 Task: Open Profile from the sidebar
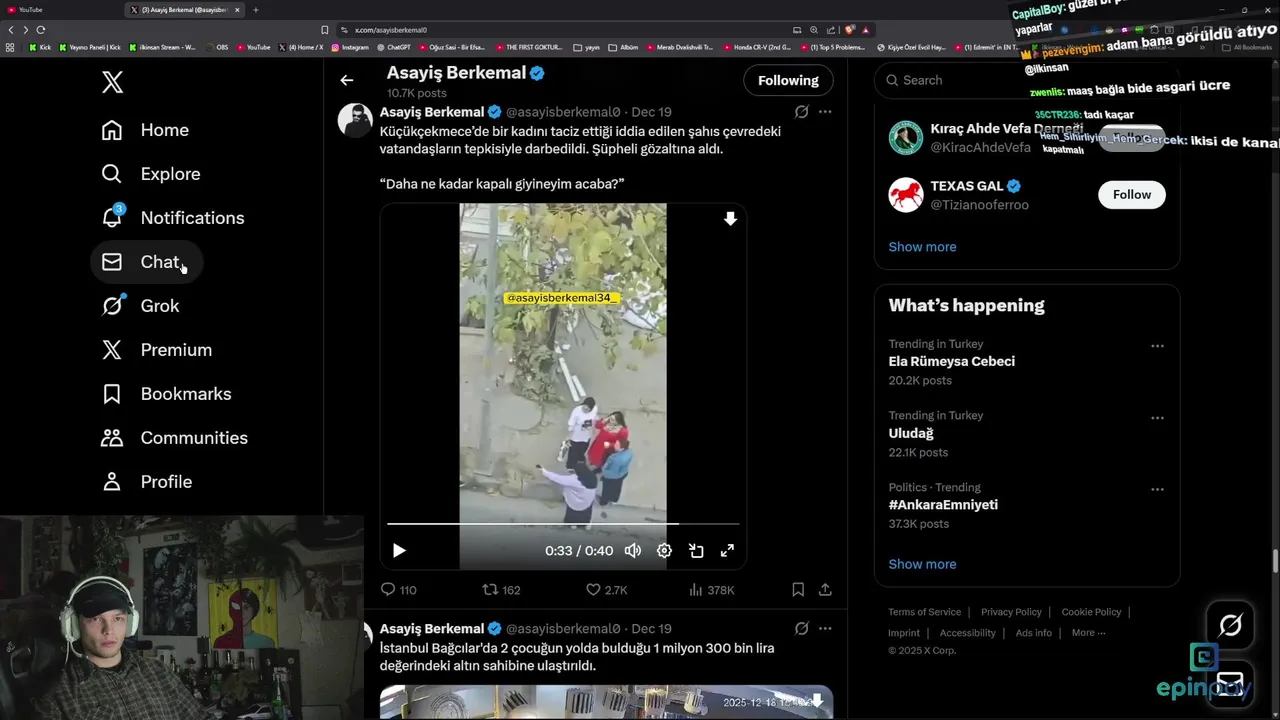point(147,482)
